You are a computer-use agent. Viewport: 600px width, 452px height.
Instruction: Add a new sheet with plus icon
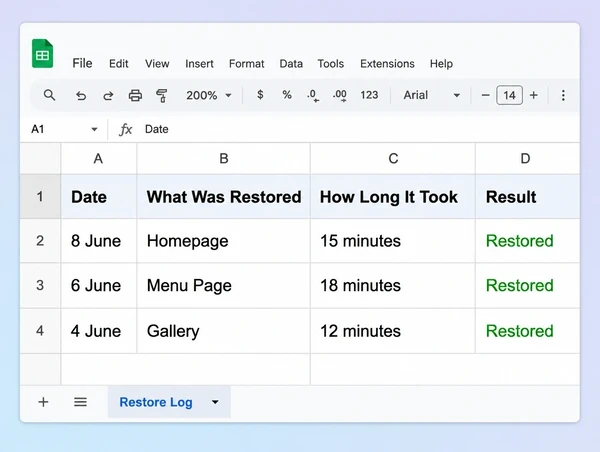click(x=43, y=402)
